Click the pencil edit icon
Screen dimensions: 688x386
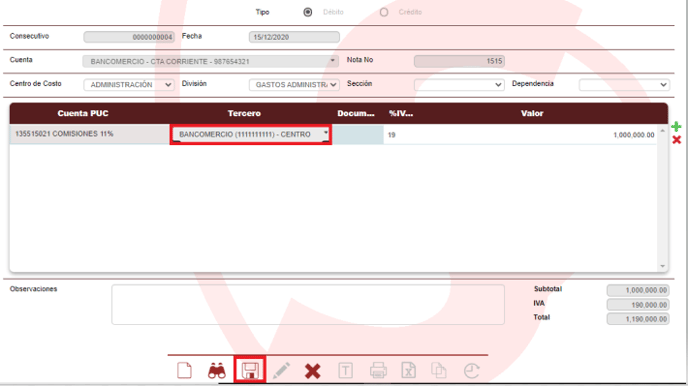pos(281,371)
